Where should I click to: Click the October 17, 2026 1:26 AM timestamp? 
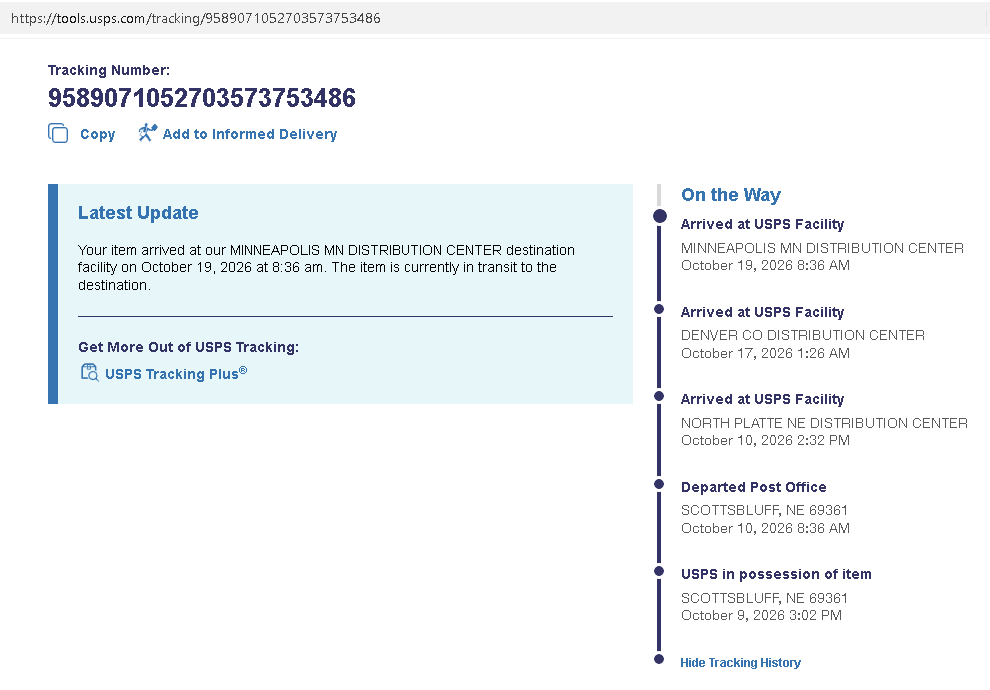765,353
